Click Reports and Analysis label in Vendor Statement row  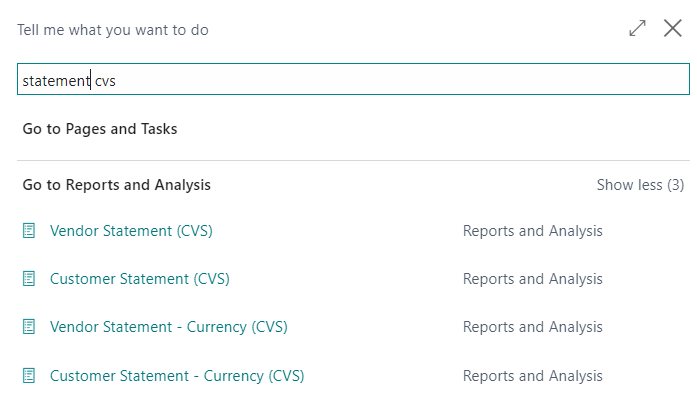coord(532,231)
